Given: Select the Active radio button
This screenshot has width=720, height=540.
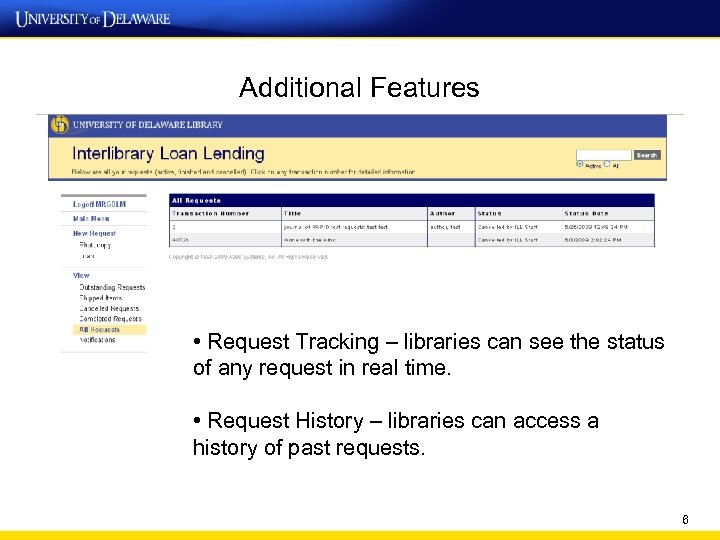Looking at the screenshot, I should (579, 164).
